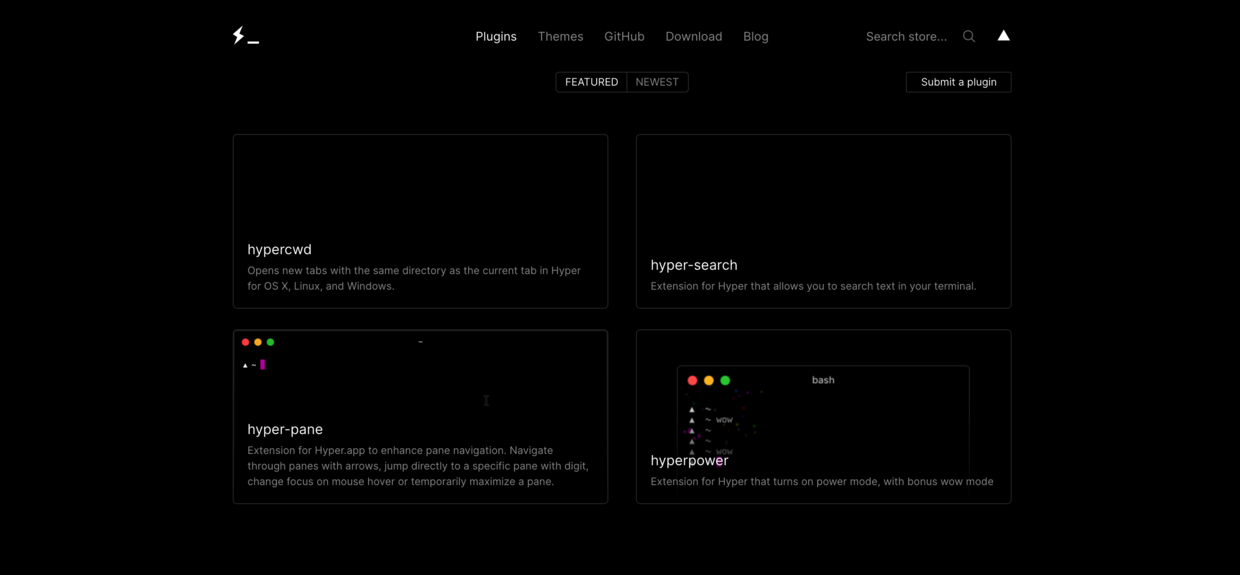Image resolution: width=1240 pixels, height=575 pixels.
Task: Click the search magnifier icon
Action: click(x=969, y=36)
